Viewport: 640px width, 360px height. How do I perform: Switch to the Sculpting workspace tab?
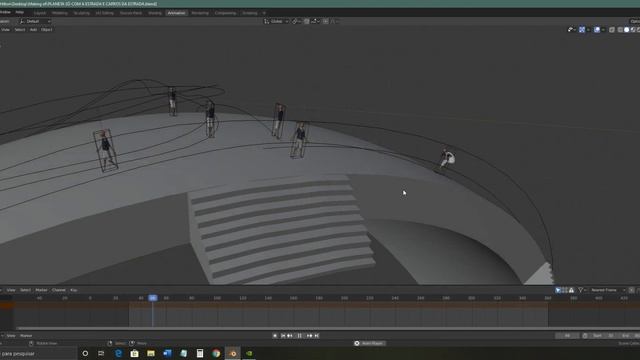pos(81,13)
